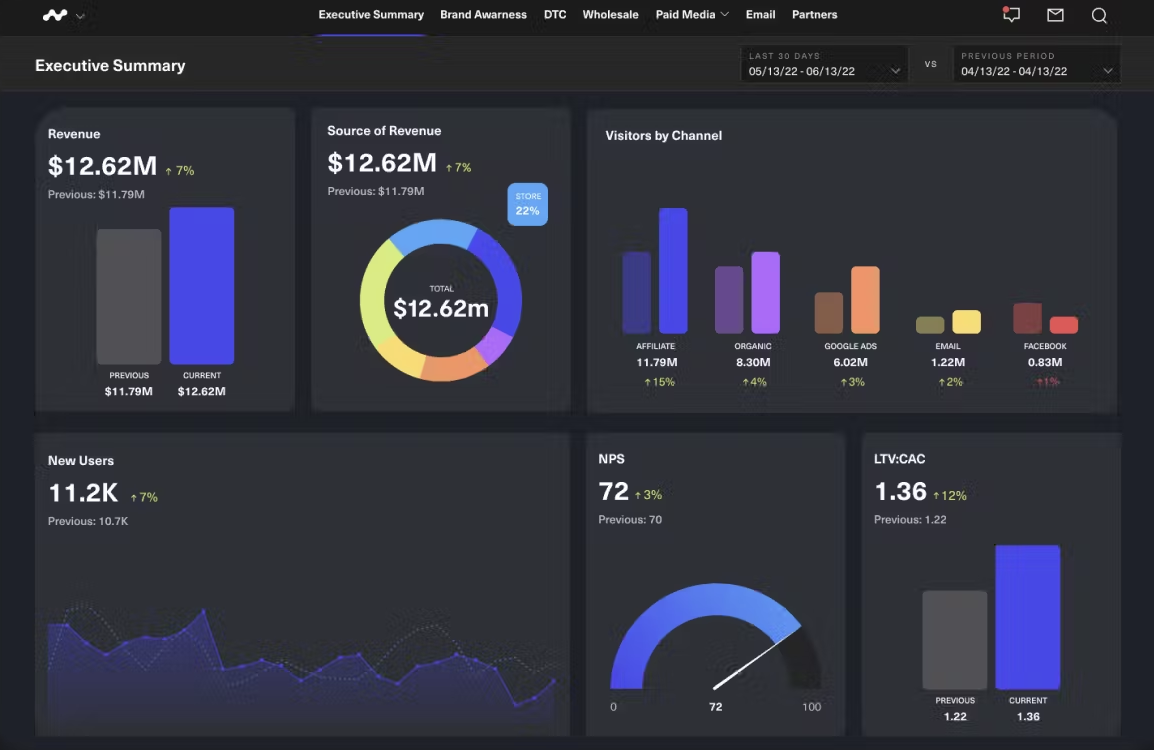Click the current Affiliate bar in chart

click(x=673, y=270)
